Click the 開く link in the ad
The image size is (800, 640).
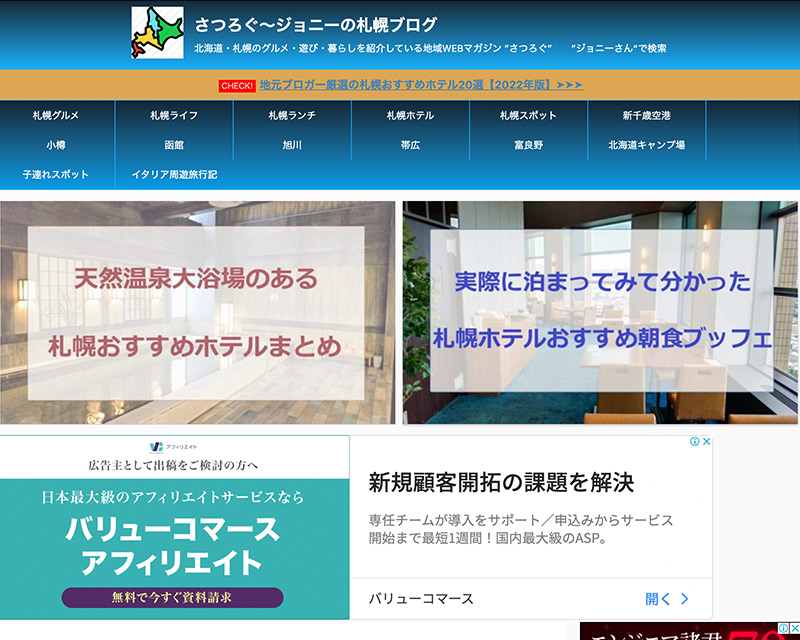coord(657,599)
